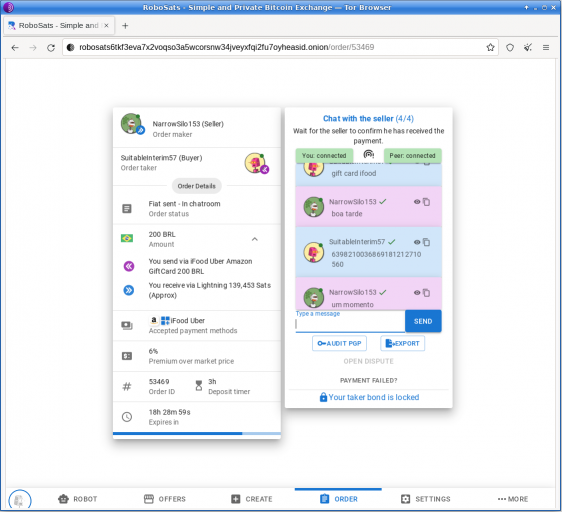Click the chat connection status icon between badges
Image resolution: width=562 pixels, height=512 pixels.
tap(368, 155)
